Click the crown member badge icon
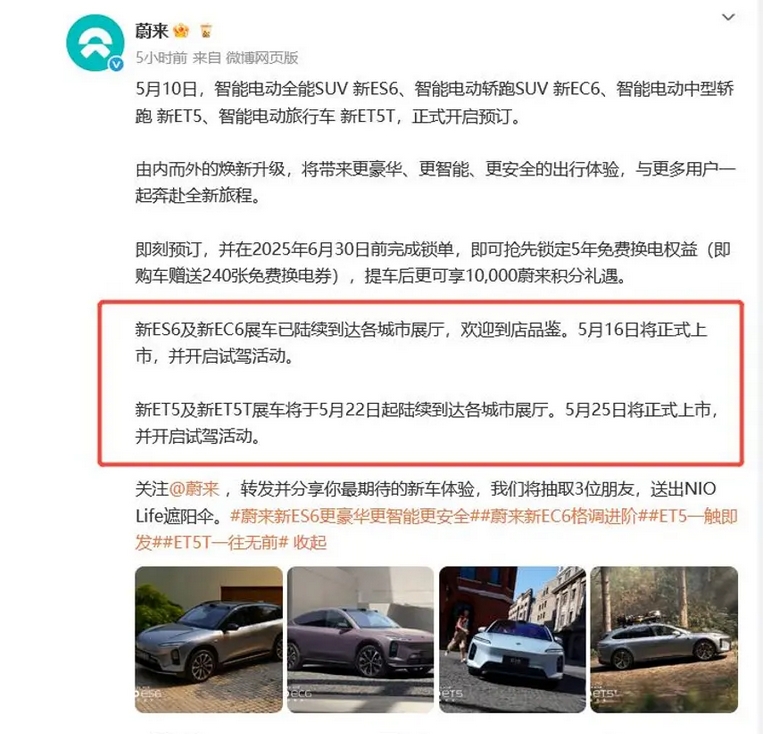This screenshot has height=734, width=764. click(x=181, y=31)
